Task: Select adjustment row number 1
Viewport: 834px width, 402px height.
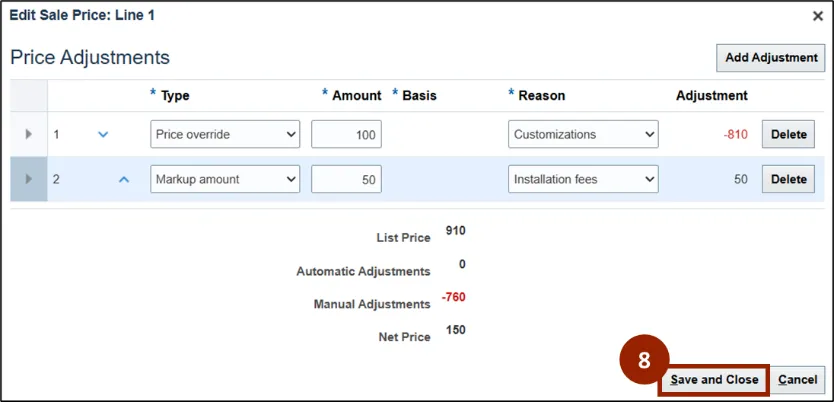Action: coord(57,134)
